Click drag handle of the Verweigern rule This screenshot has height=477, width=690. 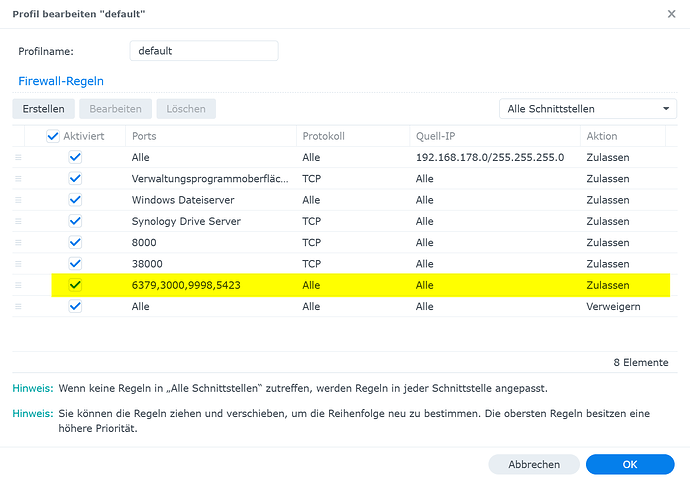point(18,306)
